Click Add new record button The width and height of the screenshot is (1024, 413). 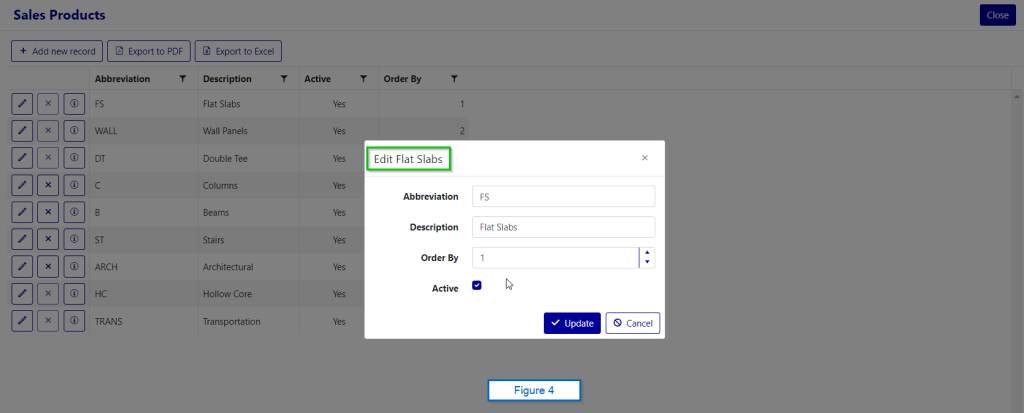pos(57,51)
